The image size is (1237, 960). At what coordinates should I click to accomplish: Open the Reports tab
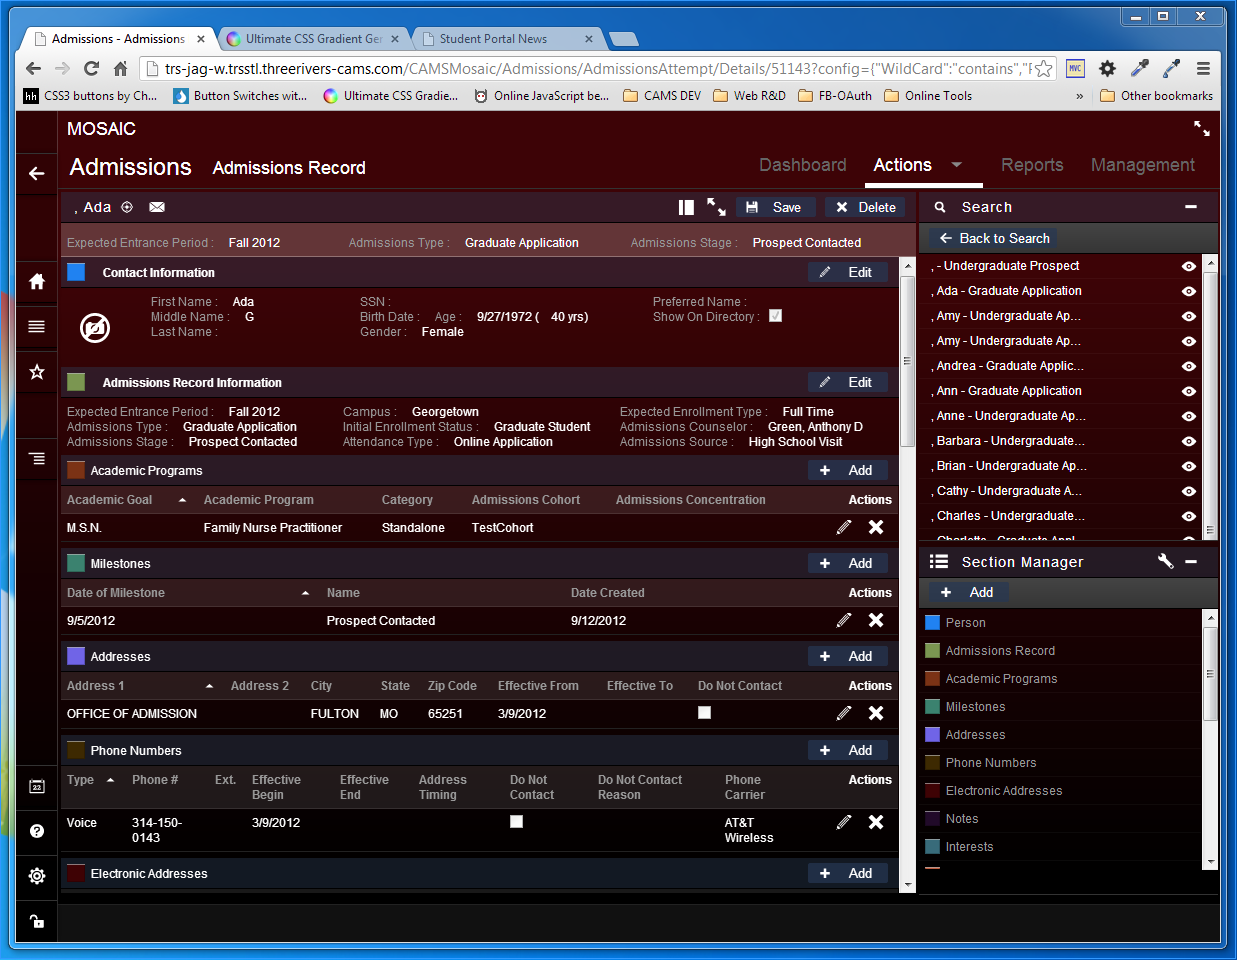pos(1032,165)
